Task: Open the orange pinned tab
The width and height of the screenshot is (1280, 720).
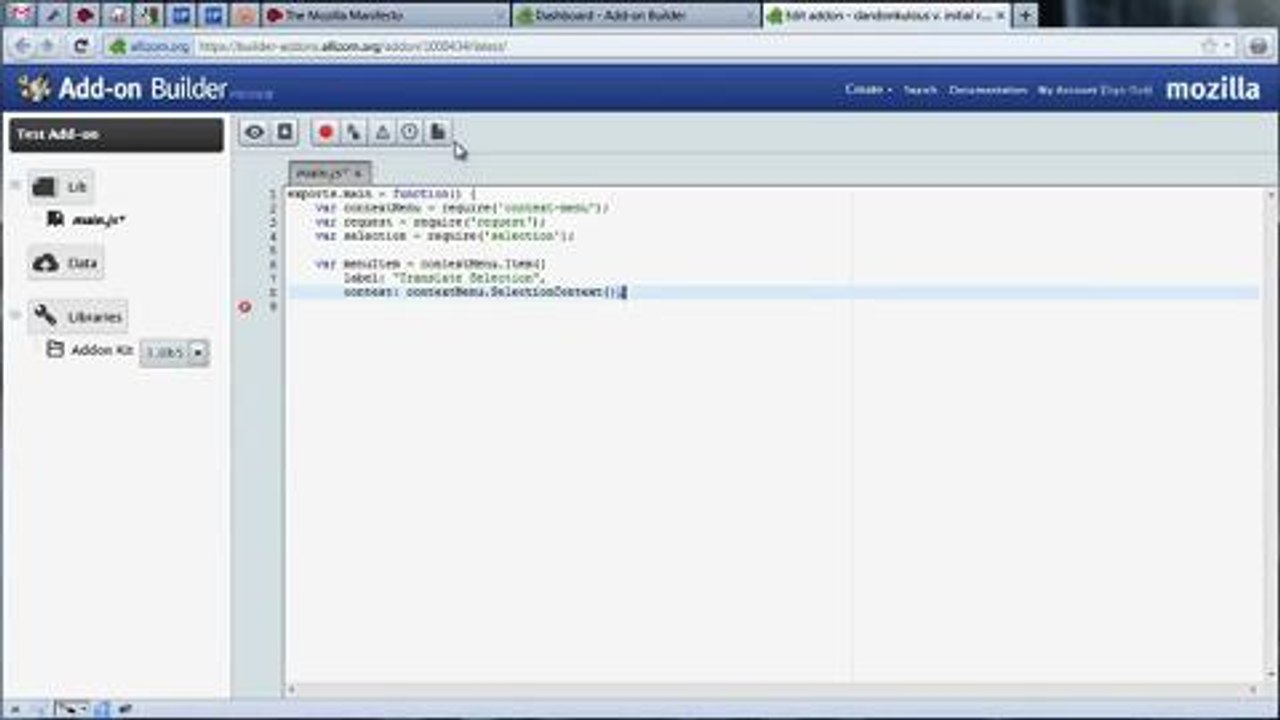Action: point(245,15)
